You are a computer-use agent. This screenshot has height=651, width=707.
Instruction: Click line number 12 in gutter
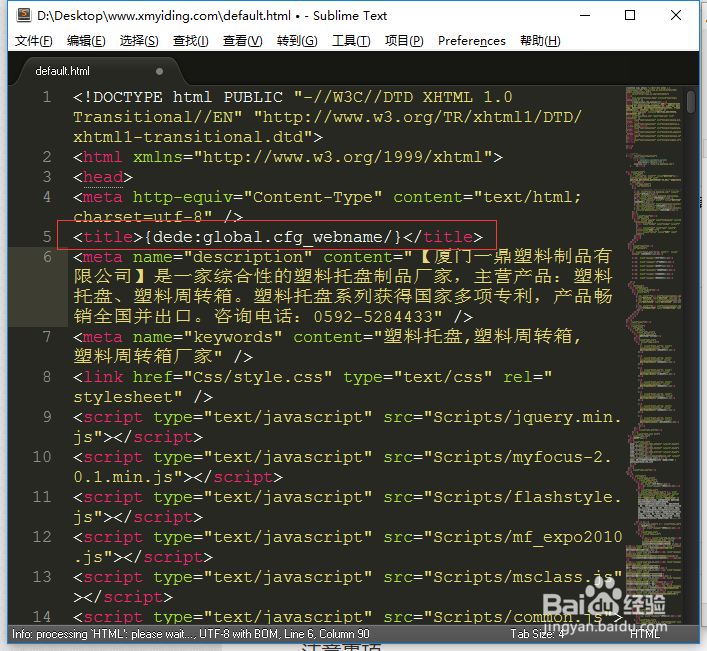[x=42, y=537]
